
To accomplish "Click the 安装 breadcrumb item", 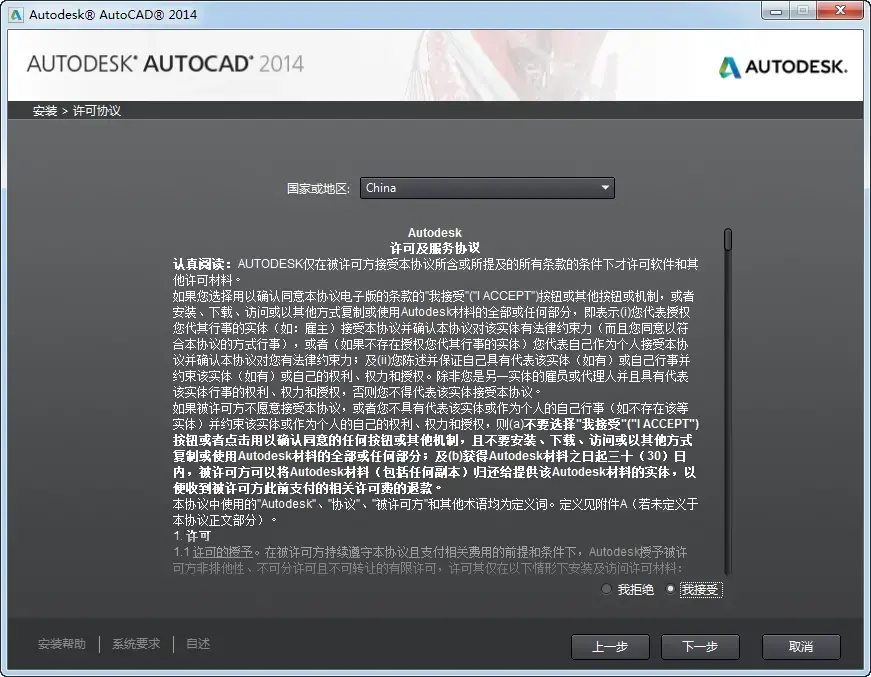I will (x=45, y=111).
